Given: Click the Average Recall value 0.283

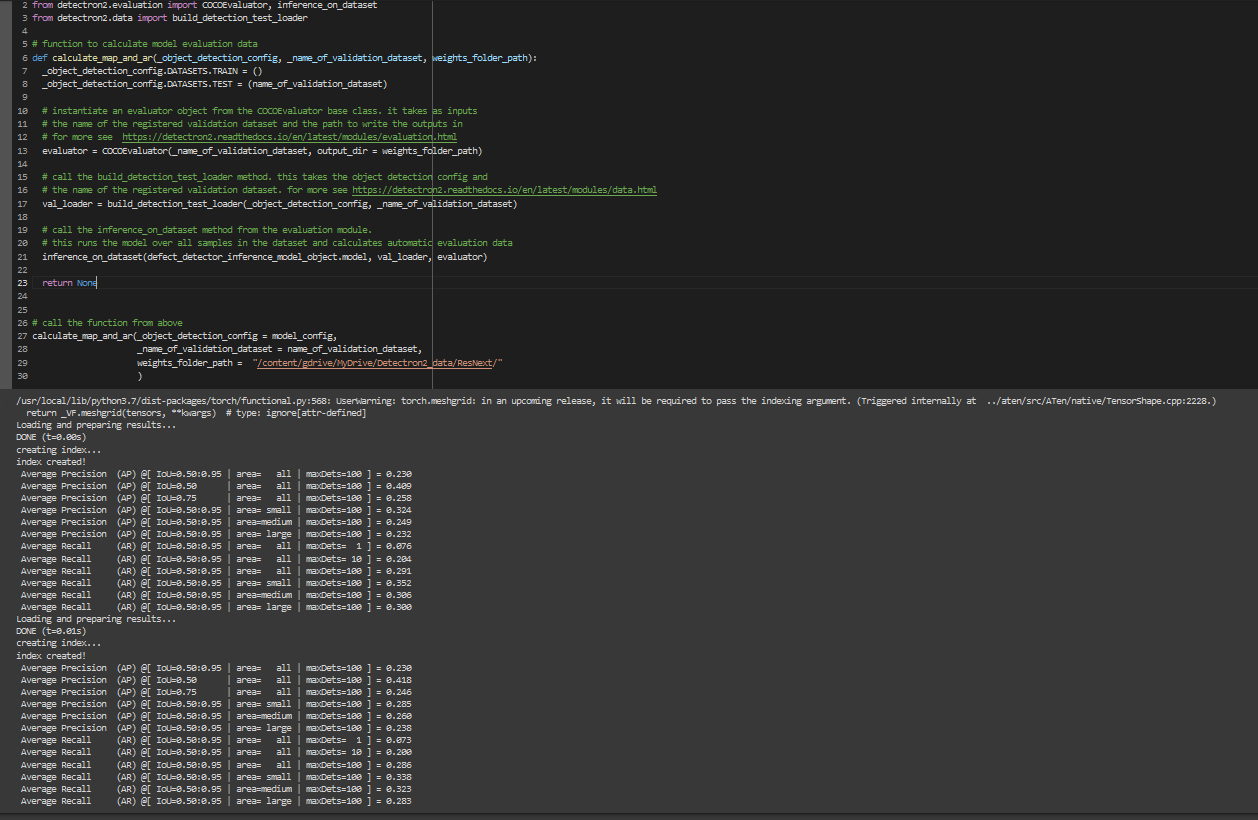Looking at the screenshot, I should (398, 801).
